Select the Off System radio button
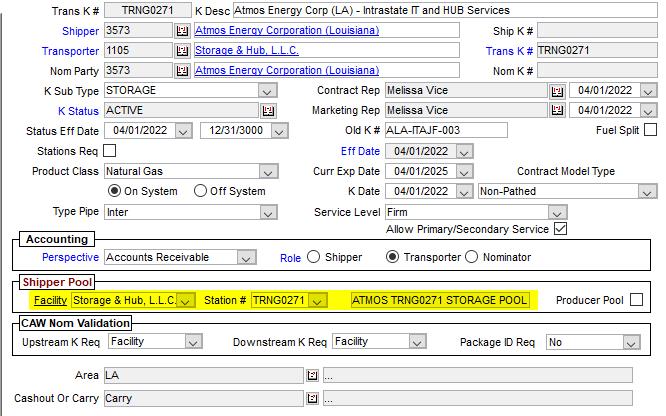The height and width of the screenshot is (416, 666). click(x=201, y=191)
